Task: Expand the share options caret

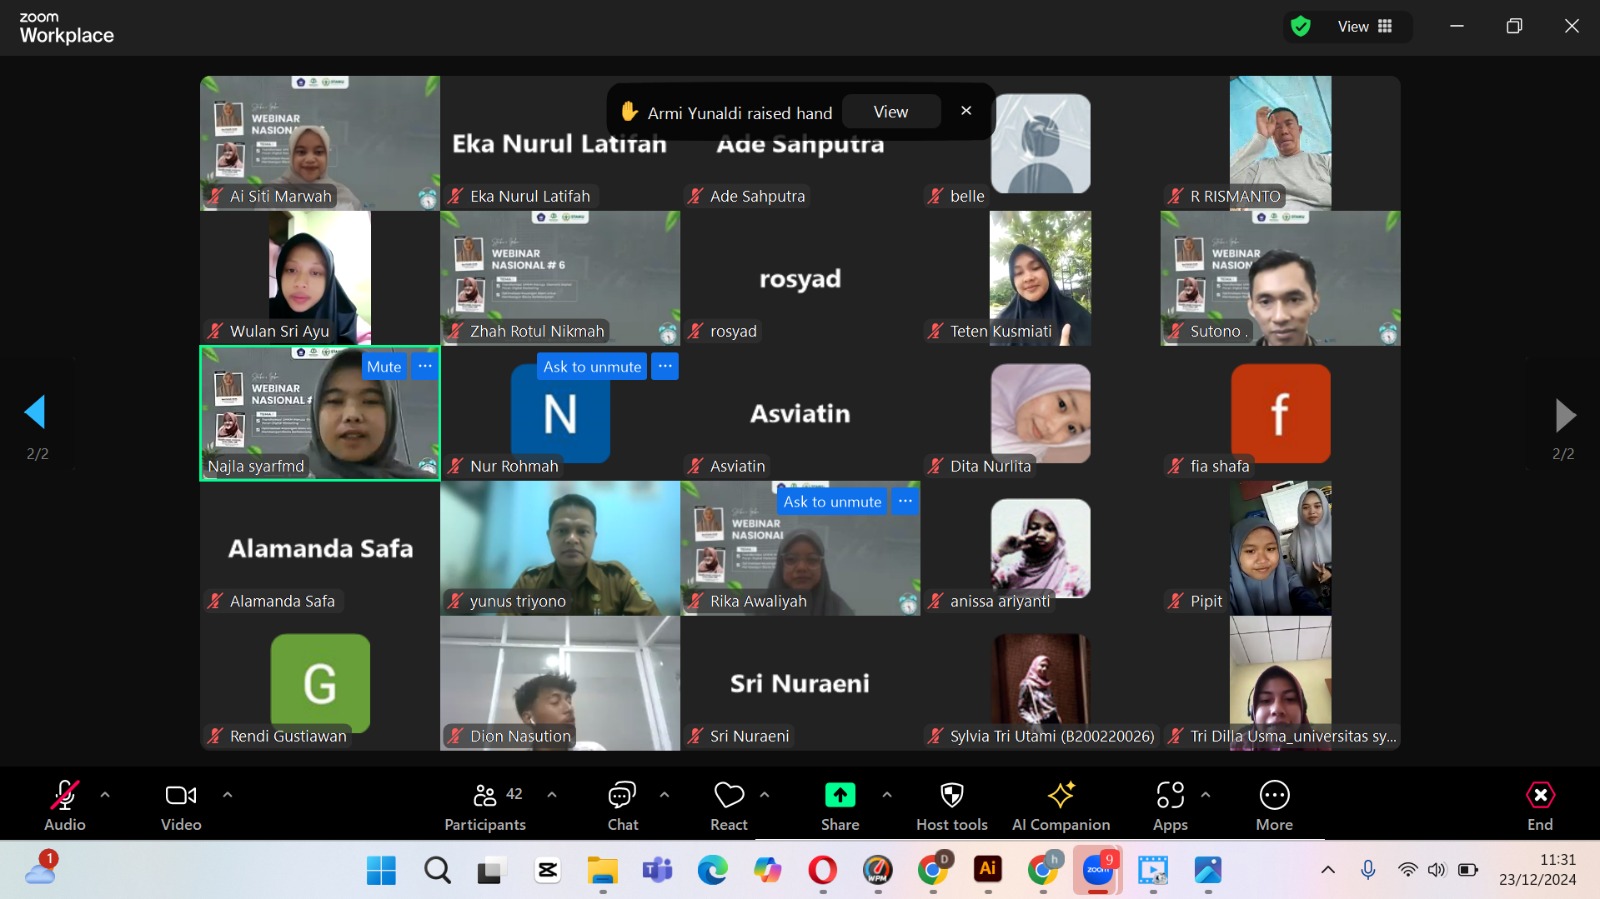Action: tap(887, 795)
